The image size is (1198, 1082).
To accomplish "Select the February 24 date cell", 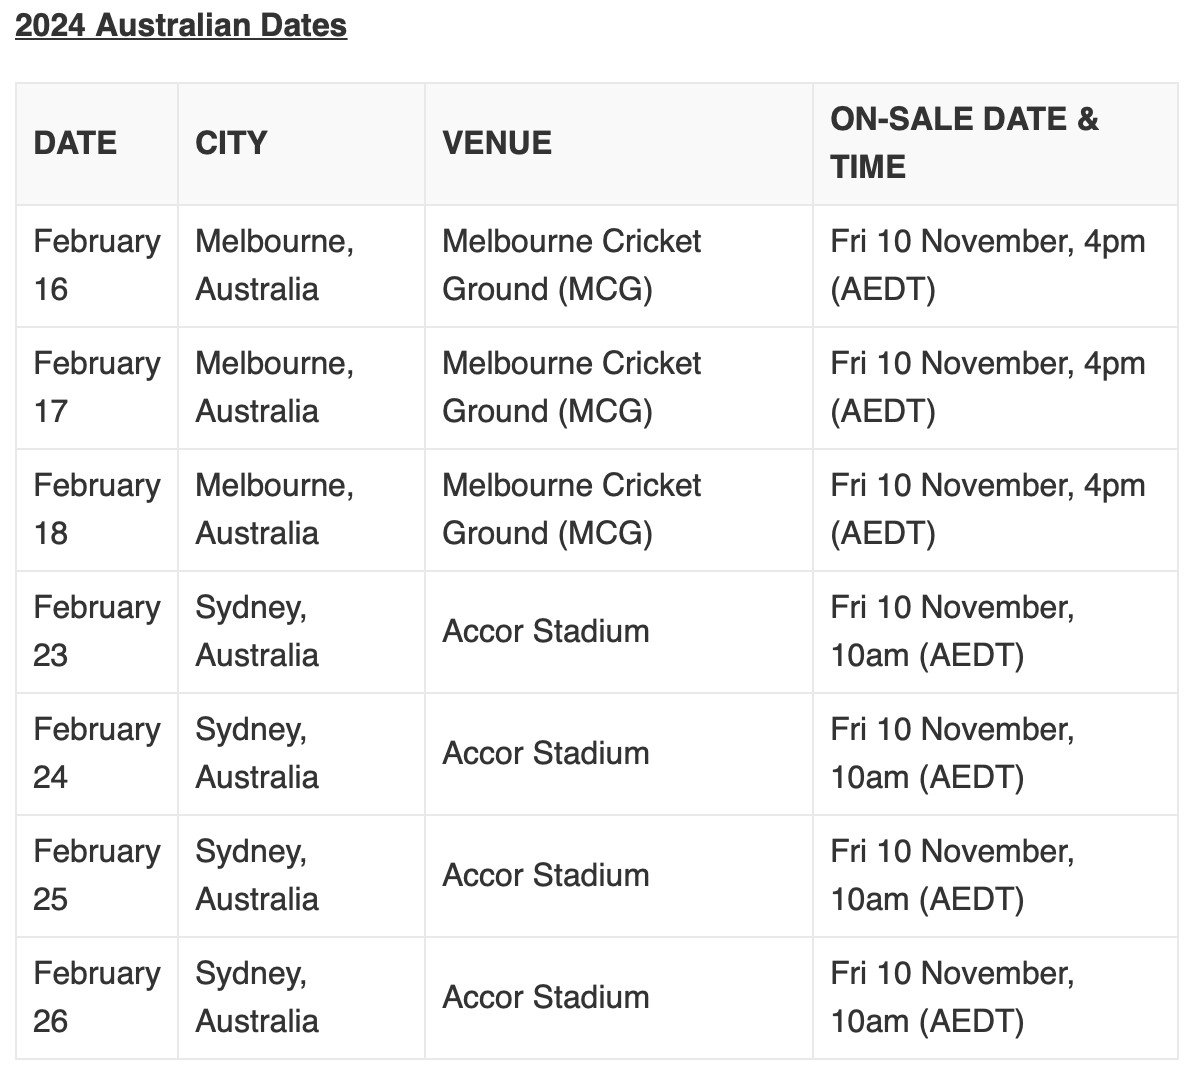I will tap(97, 754).
